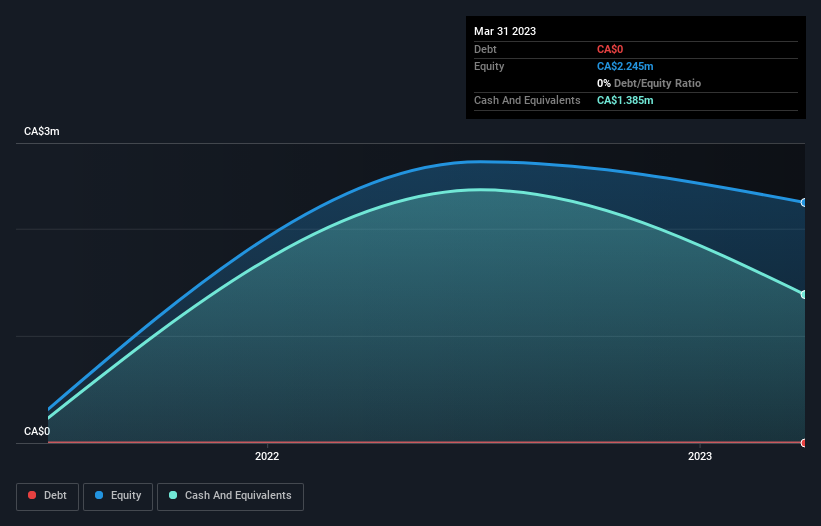821x526 pixels.
Task: Click Cash And Equivalents tooltip row label
Action: click(x=527, y=100)
